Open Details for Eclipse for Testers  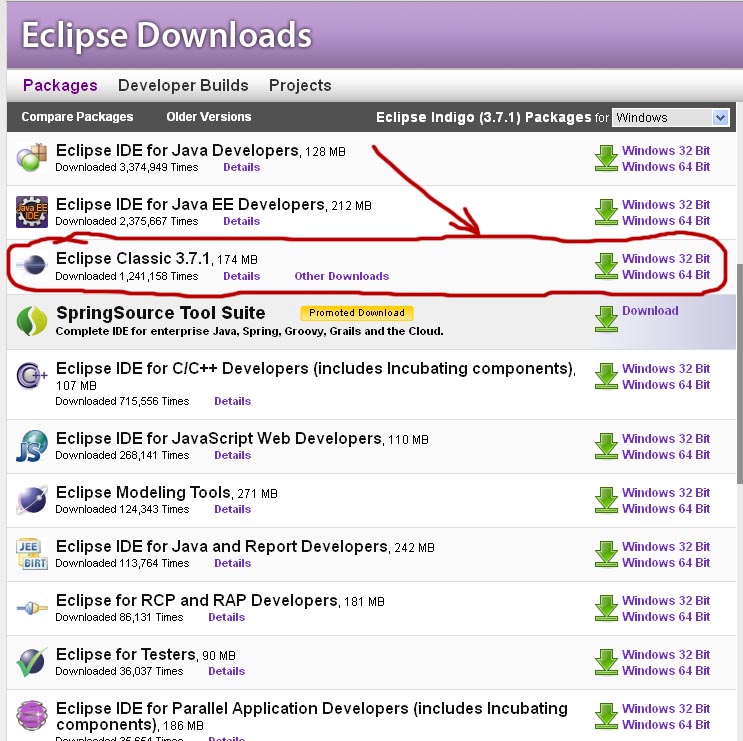[x=227, y=671]
